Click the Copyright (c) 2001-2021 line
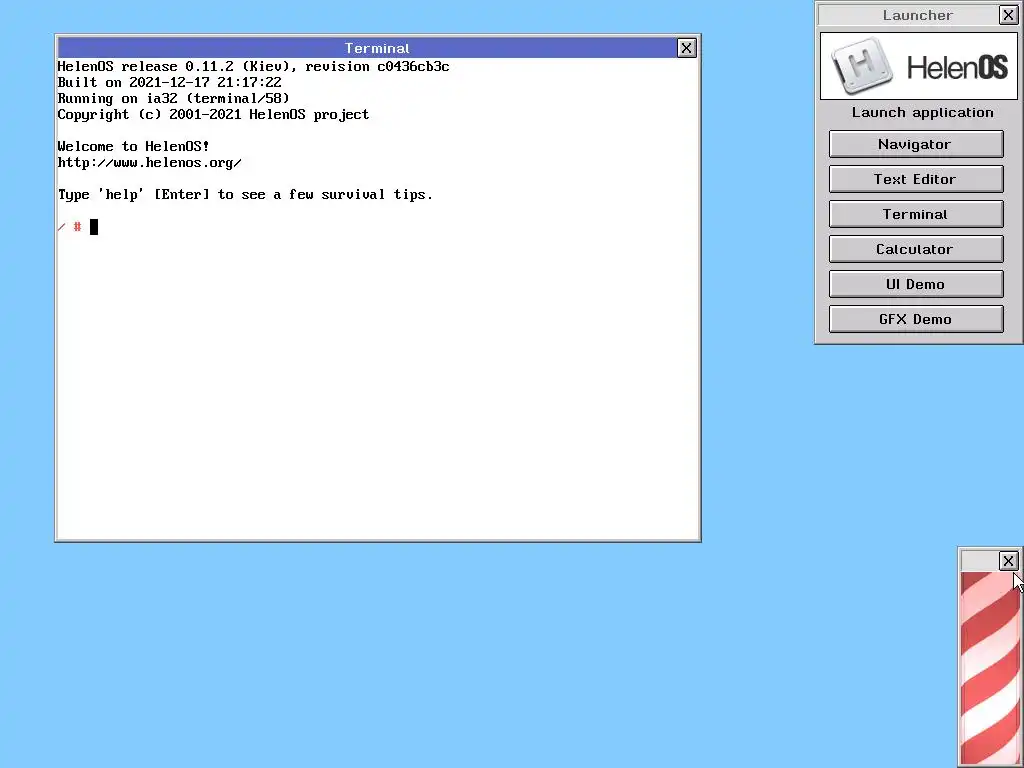 tap(214, 115)
